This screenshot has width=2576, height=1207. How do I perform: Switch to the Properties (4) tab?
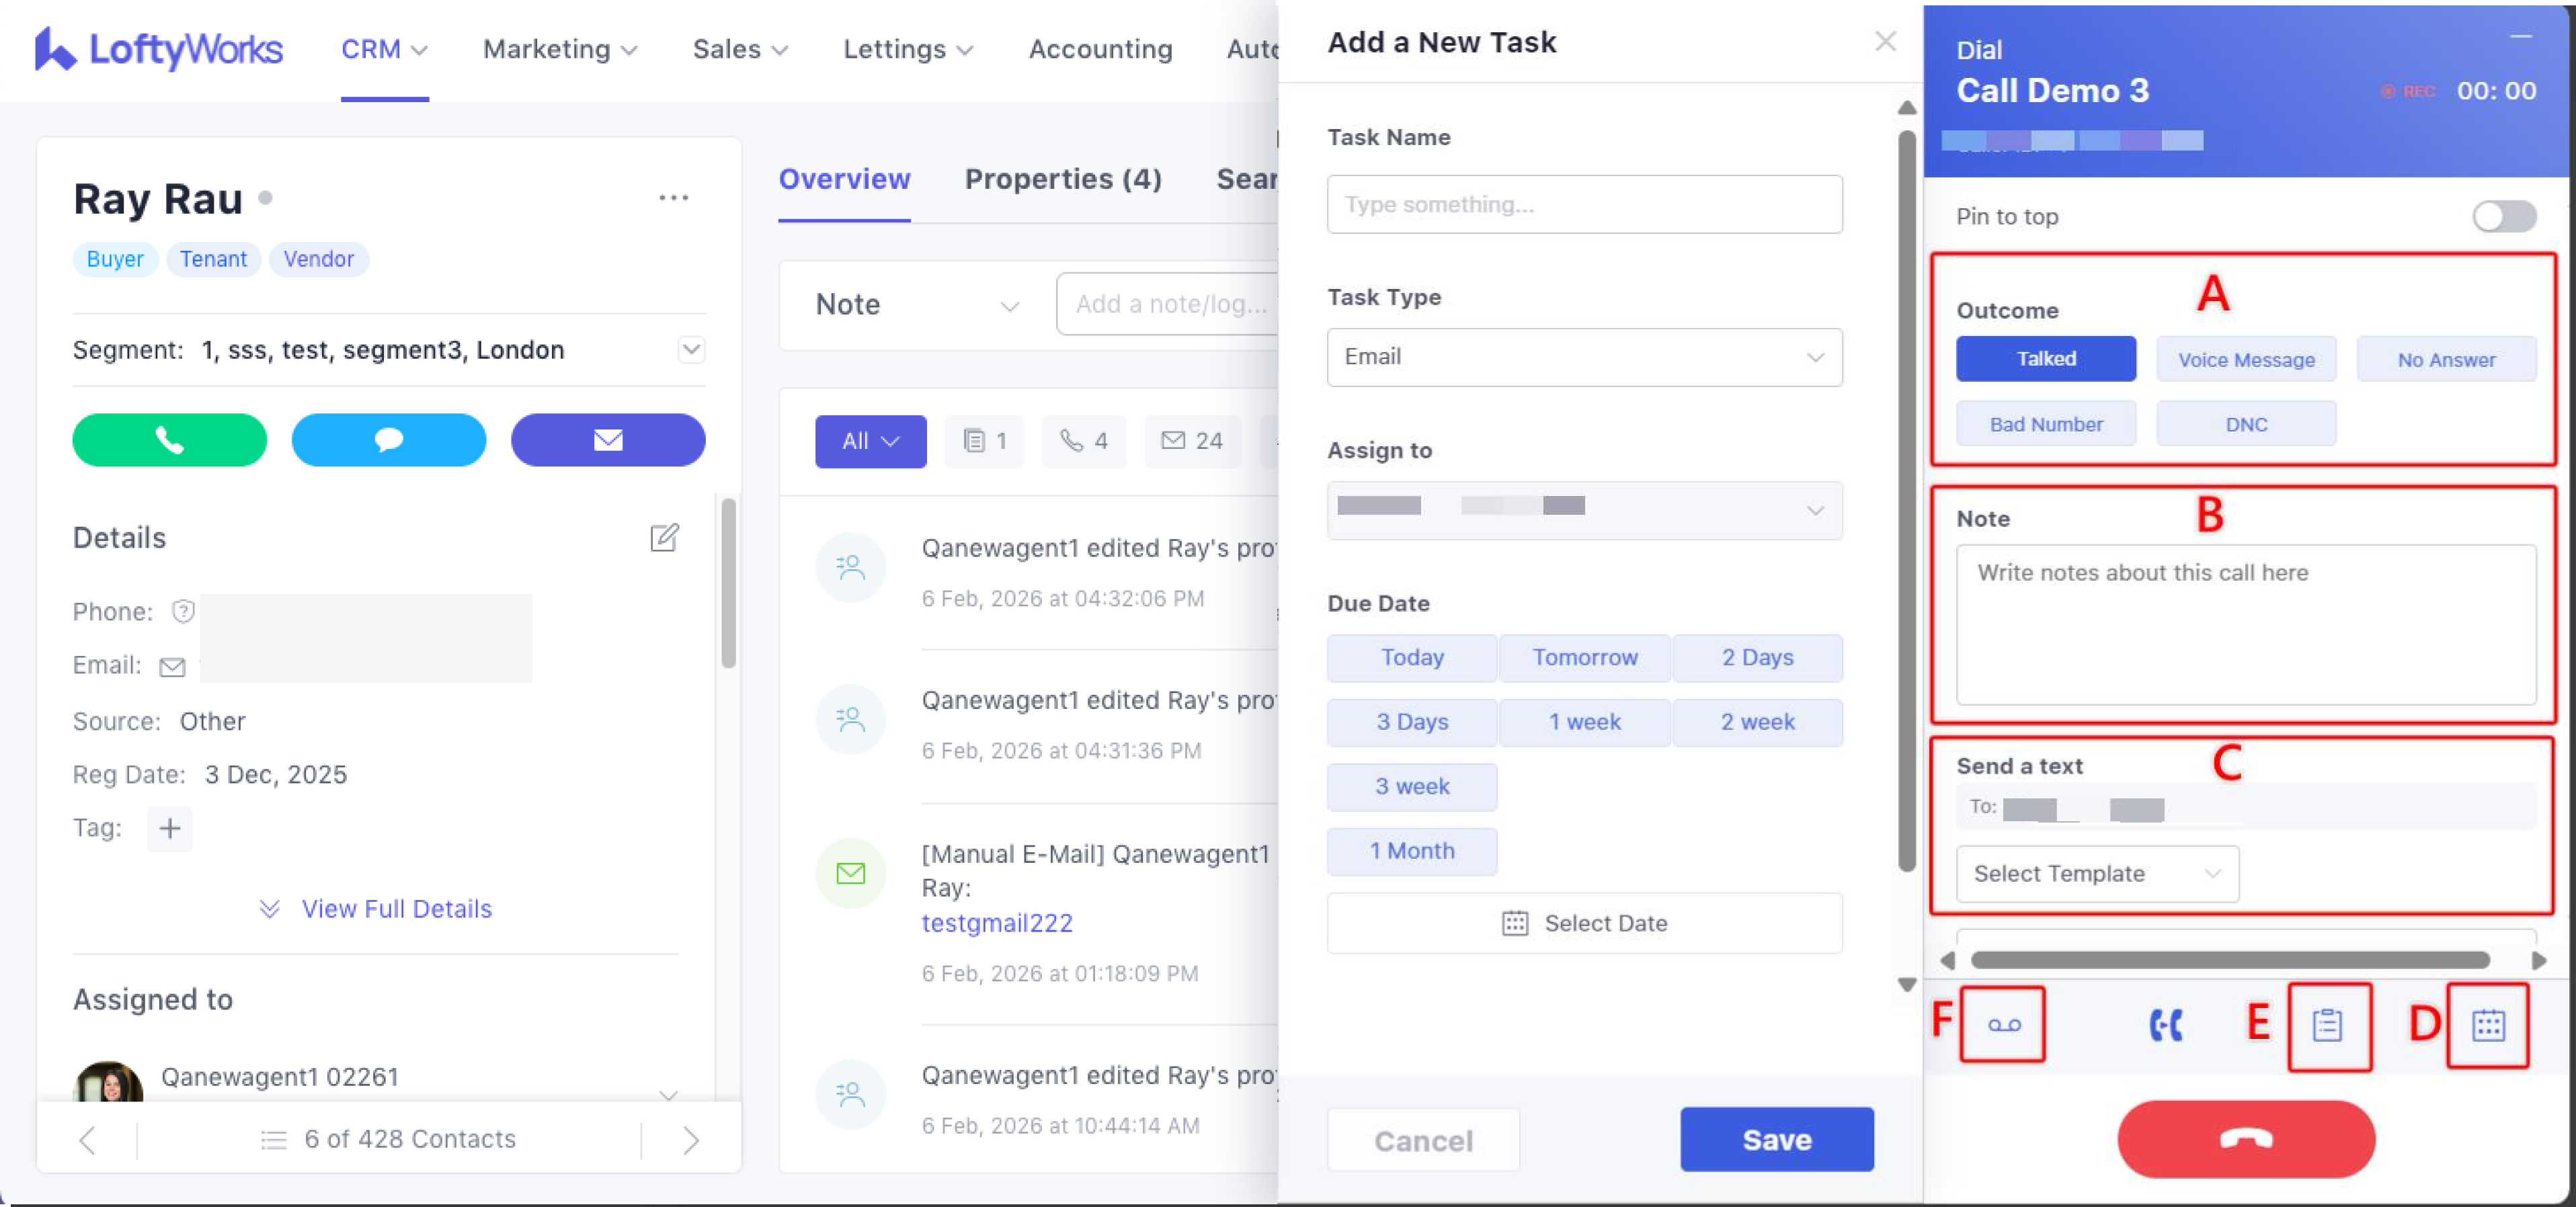[x=1063, y=179]
